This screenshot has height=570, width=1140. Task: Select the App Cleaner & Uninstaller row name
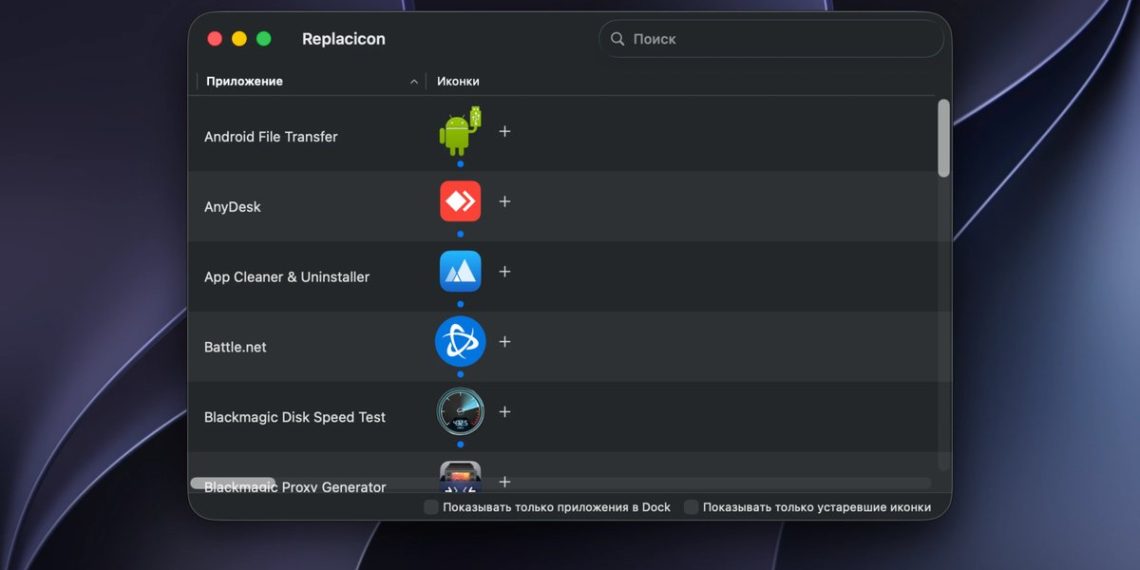pos(286,277)
